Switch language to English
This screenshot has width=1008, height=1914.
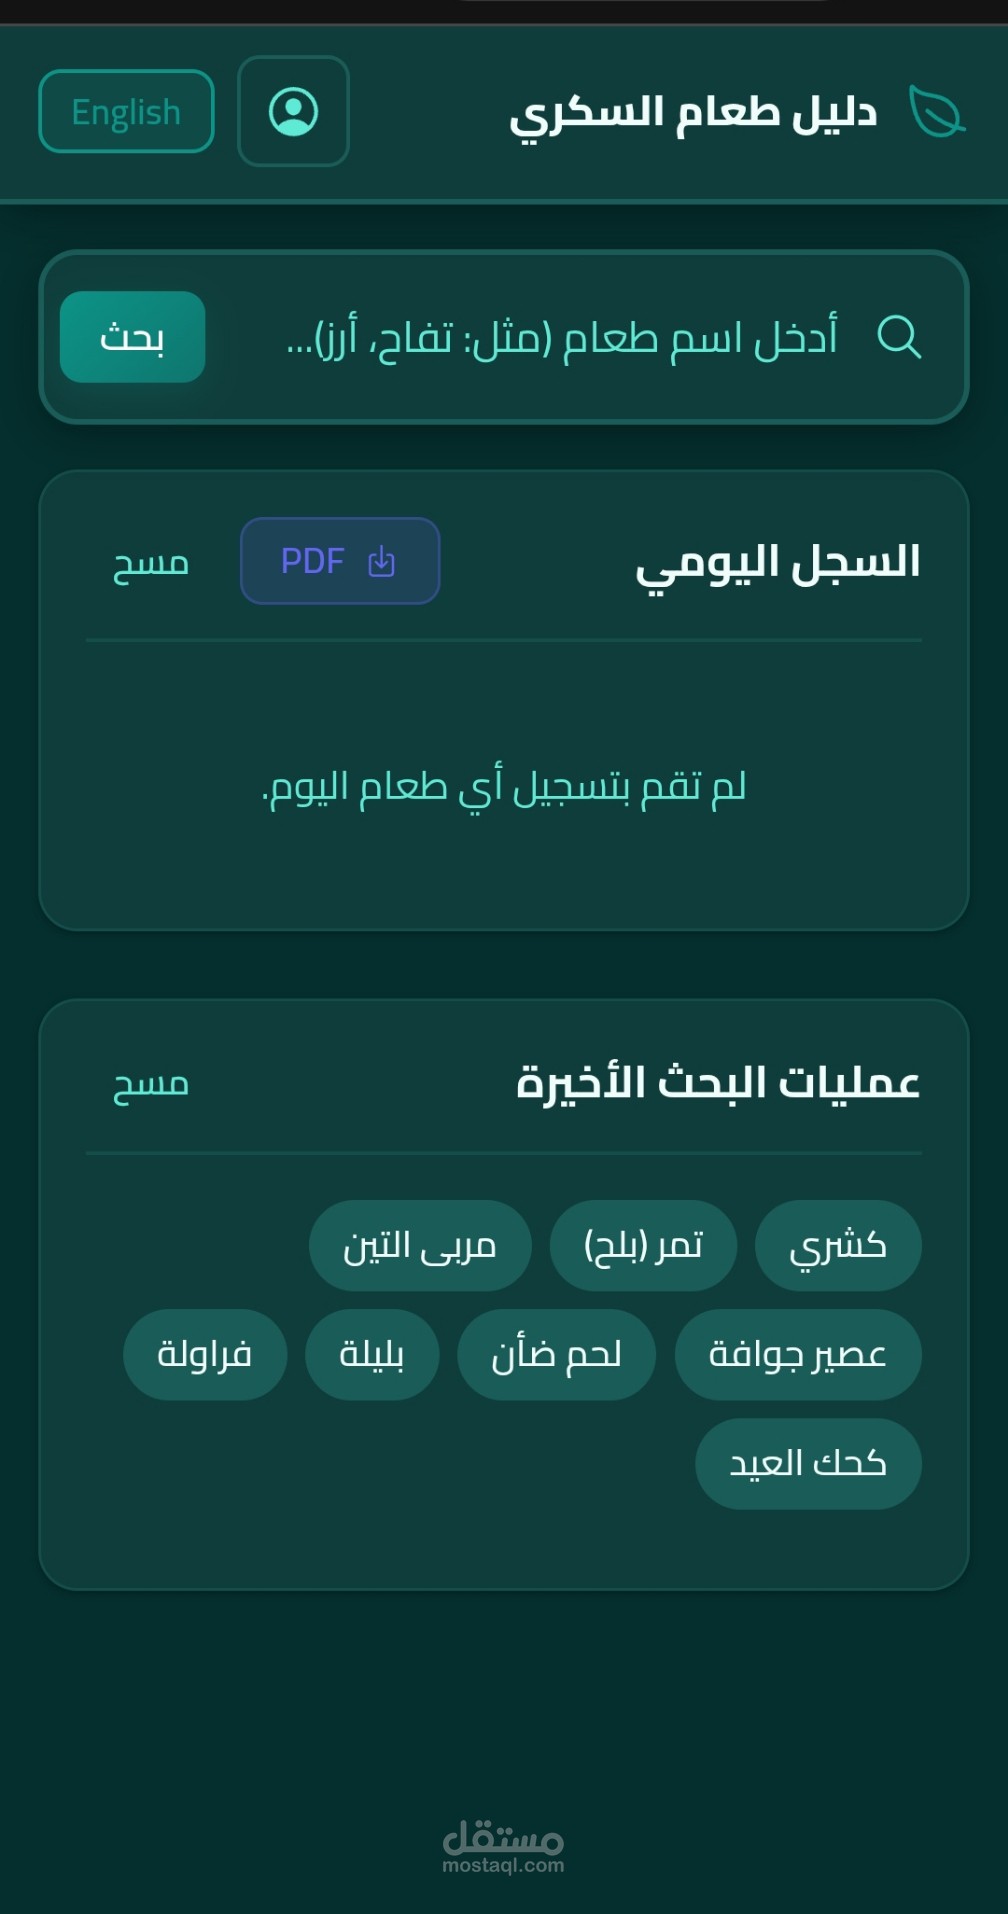coord(126,111)
